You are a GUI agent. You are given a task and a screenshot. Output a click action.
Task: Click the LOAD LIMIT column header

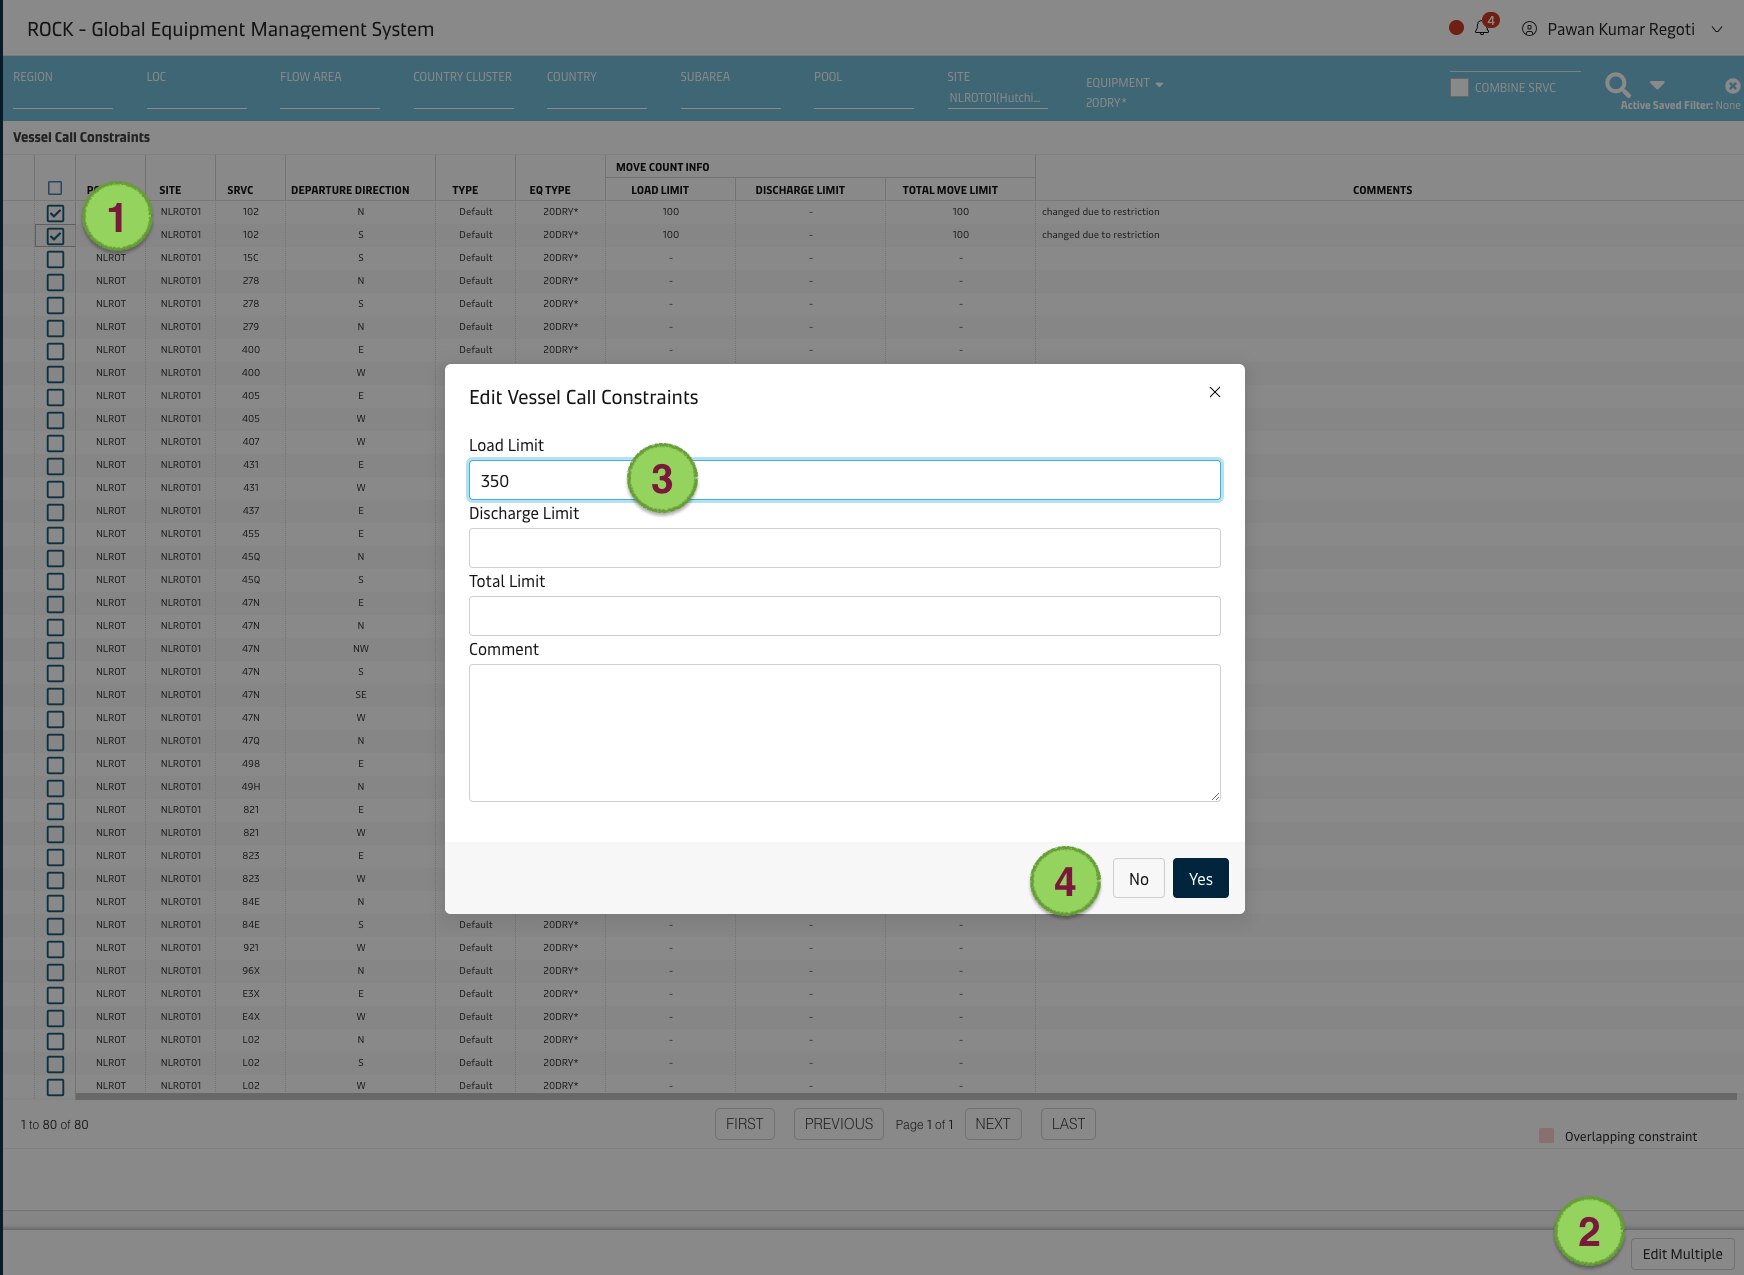coord(659,190)
